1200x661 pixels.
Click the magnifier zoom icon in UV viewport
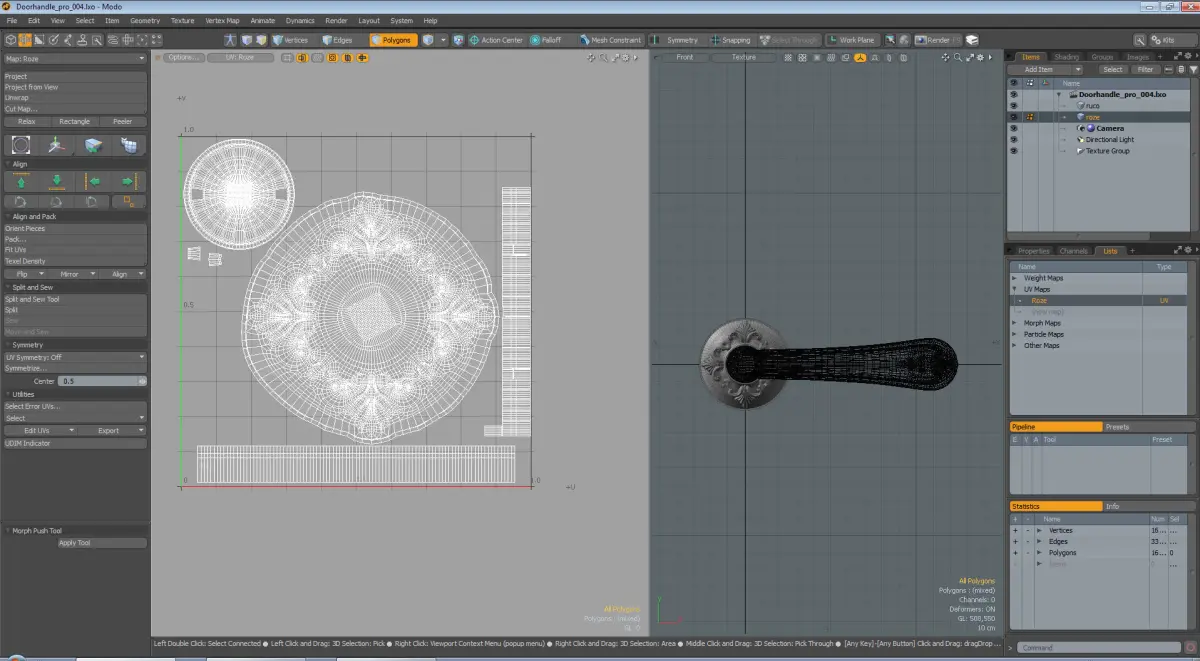click(605, 57)
